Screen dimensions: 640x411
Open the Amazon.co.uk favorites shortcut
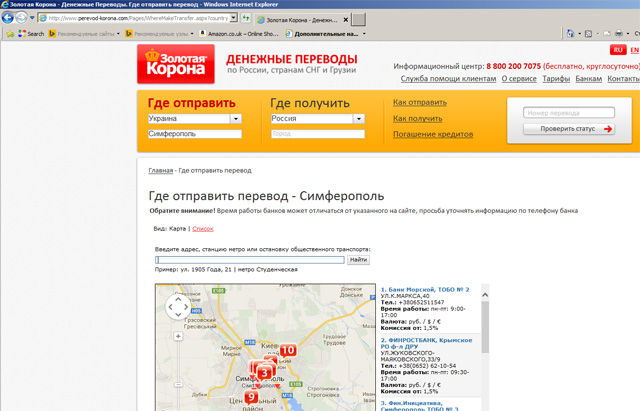coord(239,34)
